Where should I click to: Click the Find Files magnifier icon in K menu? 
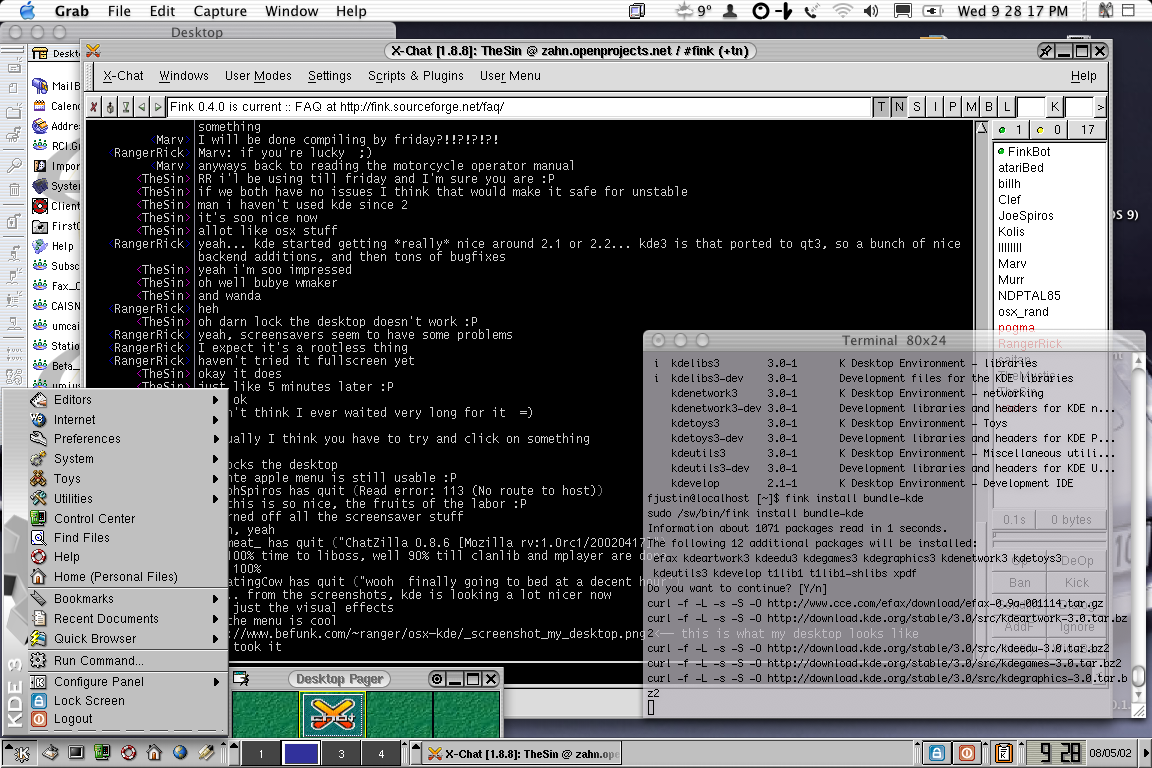click(x=39, y=537)
